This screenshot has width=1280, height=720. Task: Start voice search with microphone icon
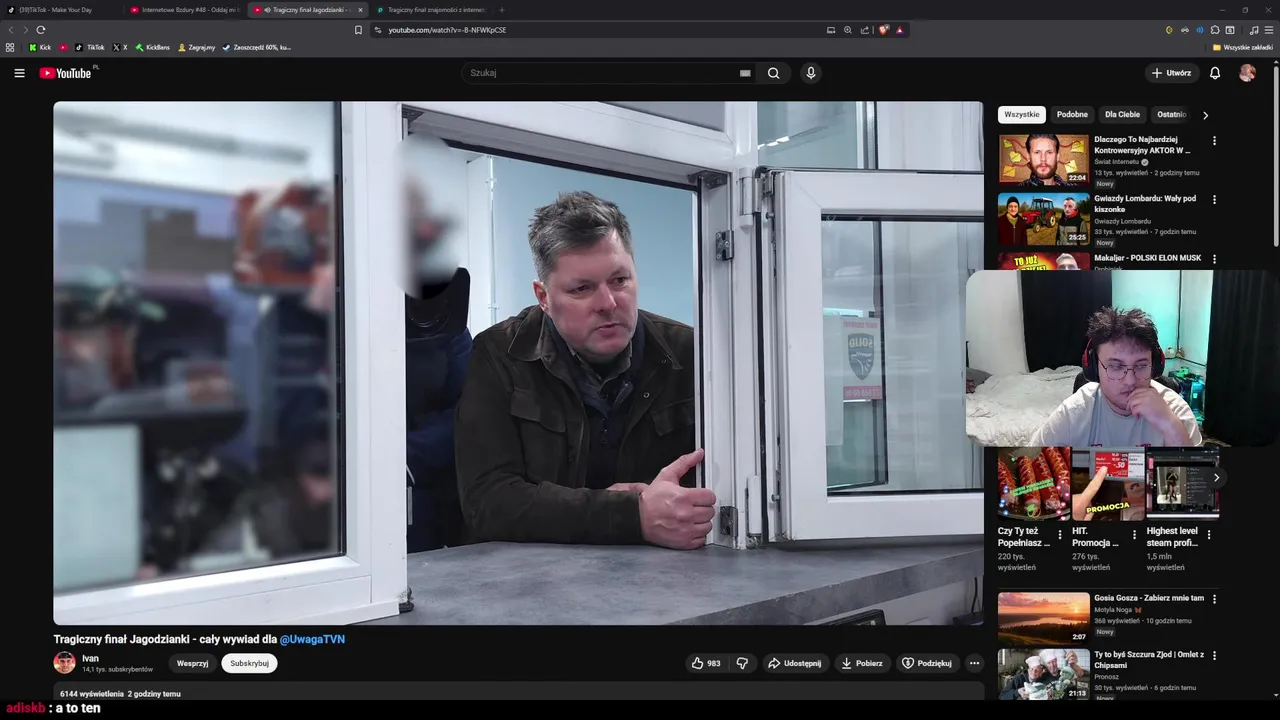[811, 73]
